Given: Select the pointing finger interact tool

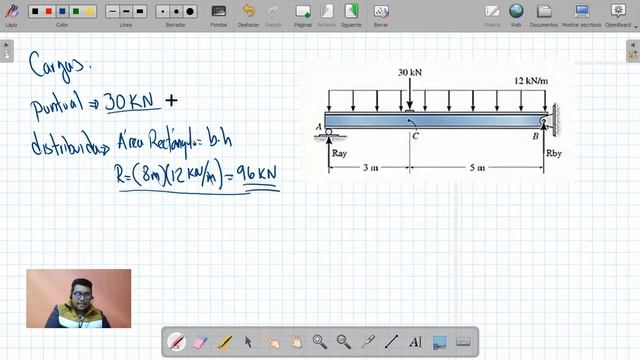Looking at the screenshot, I should (272, 342).
